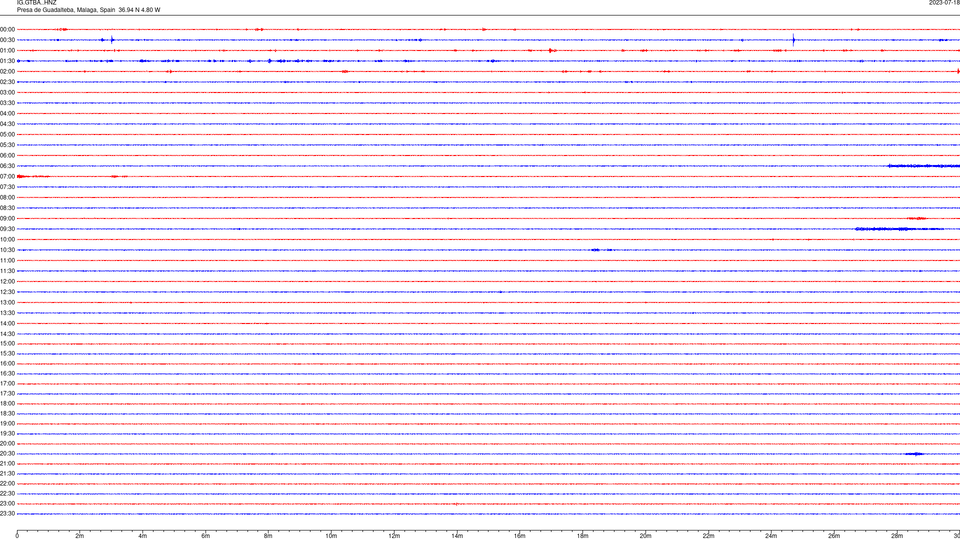This screenshot has width=960, height=540.
Task: Click the tall blue spike on the 00:30 trace
Action: tap(793, 40)
